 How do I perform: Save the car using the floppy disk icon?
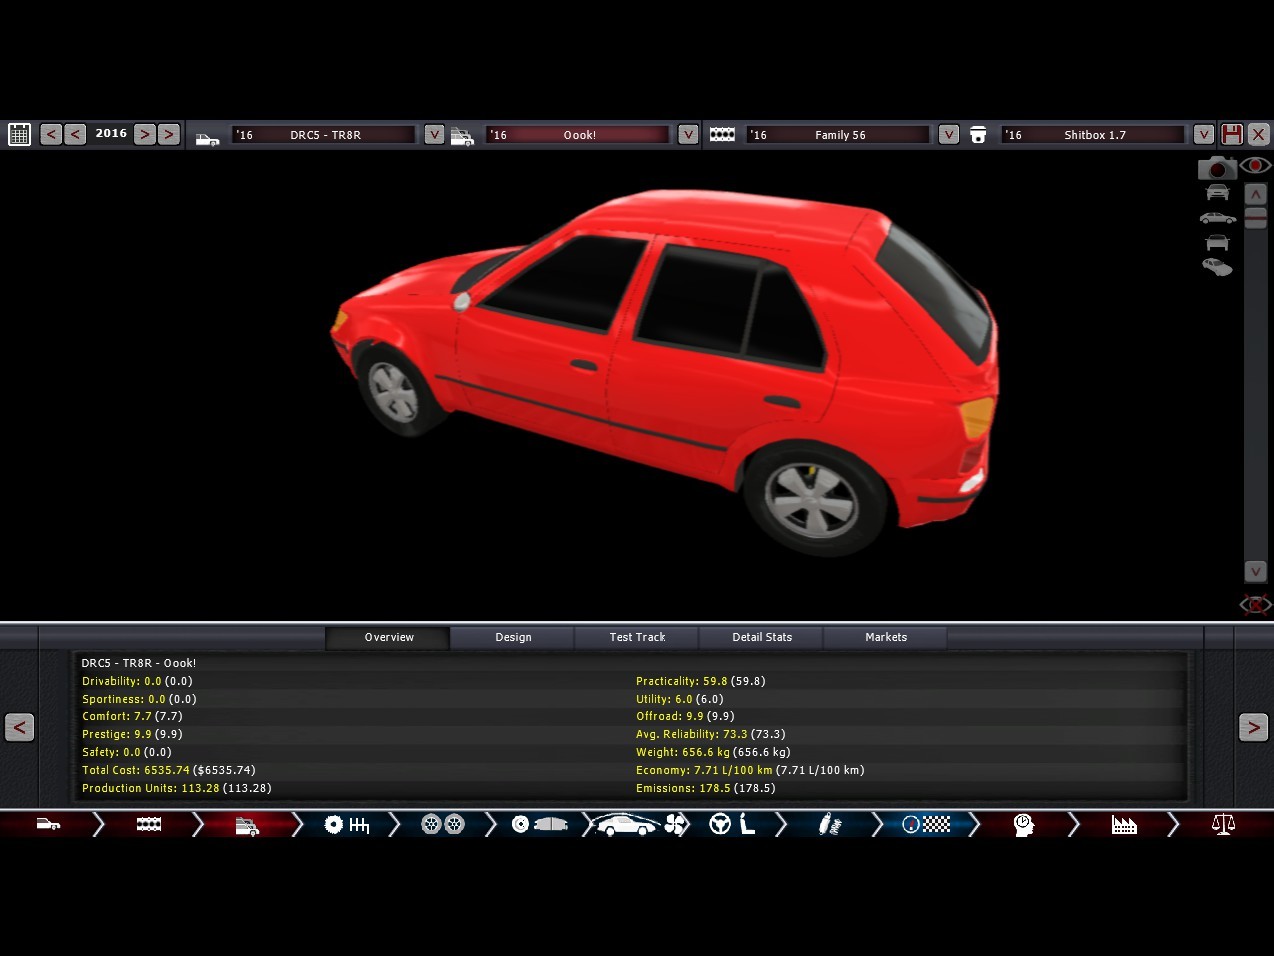pos(1232,134)
